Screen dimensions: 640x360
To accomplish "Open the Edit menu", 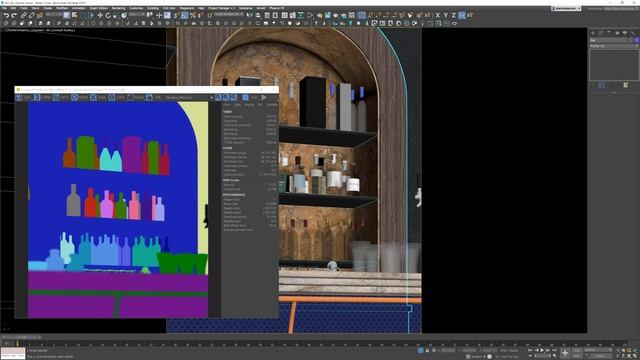I will 13,8.
